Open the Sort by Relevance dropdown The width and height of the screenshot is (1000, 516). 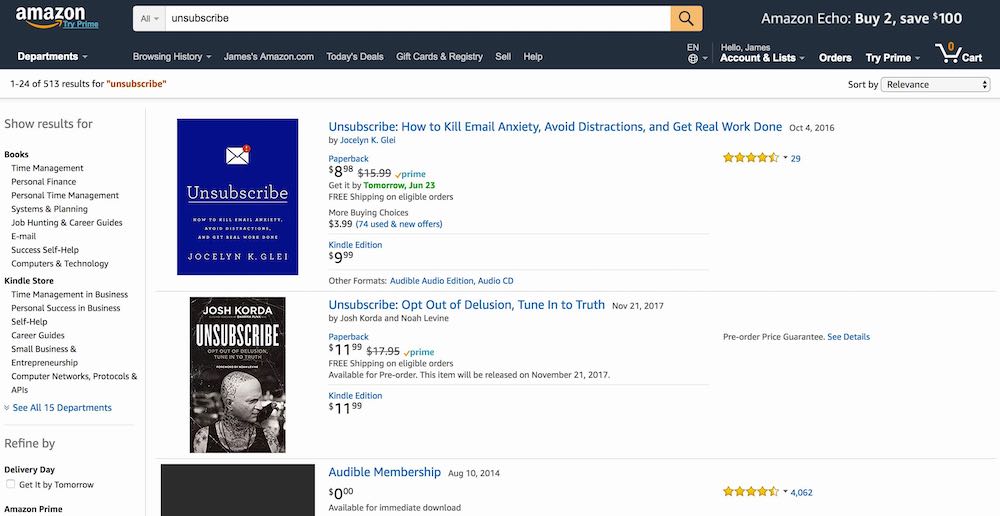click(936, 85)
